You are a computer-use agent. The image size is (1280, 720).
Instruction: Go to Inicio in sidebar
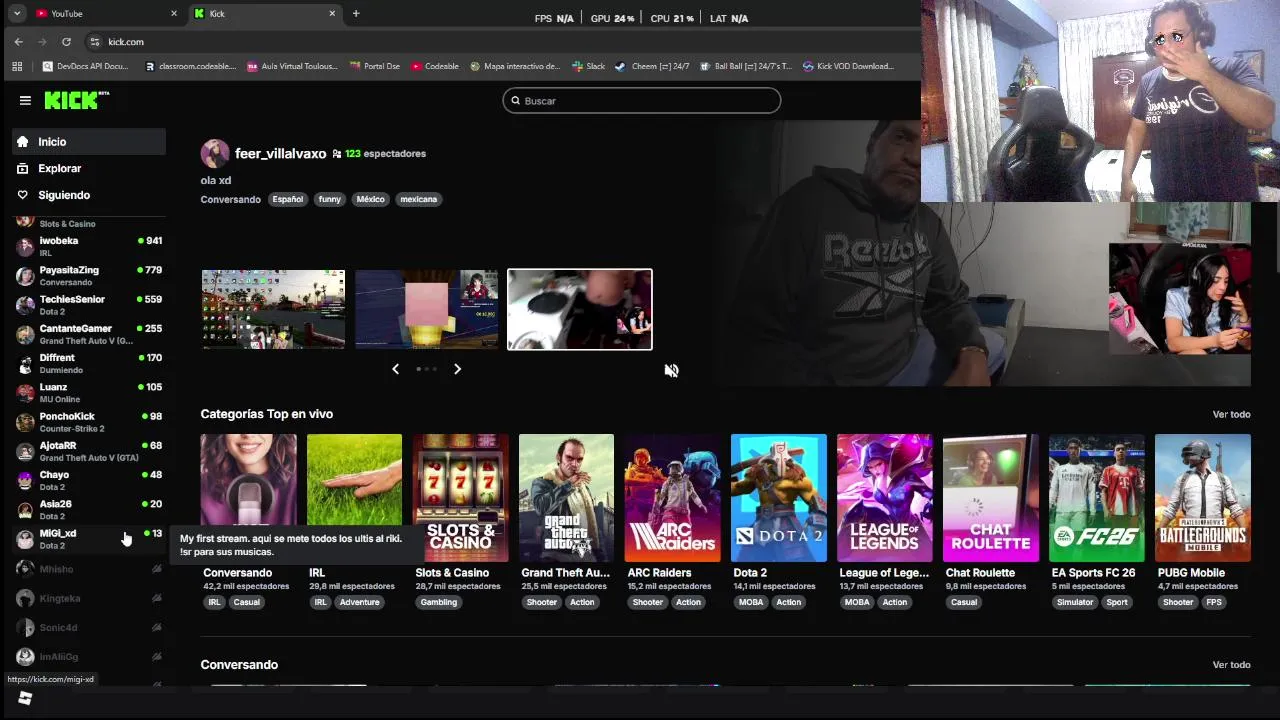[88, 142]
